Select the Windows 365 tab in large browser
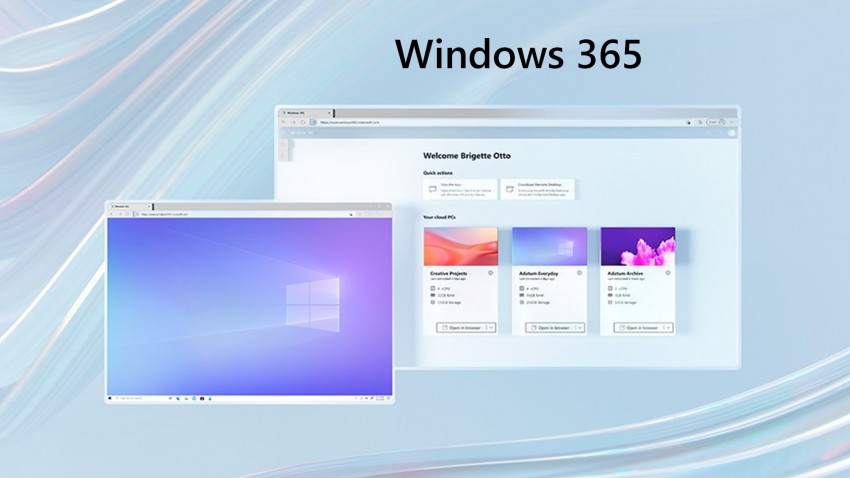Screen dimensions: 850x478 pyautogui.click(x=306, y=113)
